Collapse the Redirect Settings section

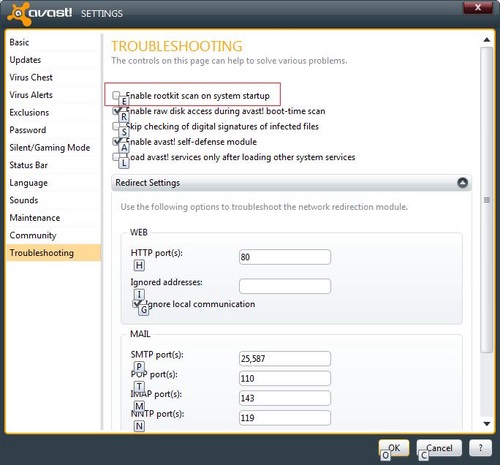coord(462,183)
